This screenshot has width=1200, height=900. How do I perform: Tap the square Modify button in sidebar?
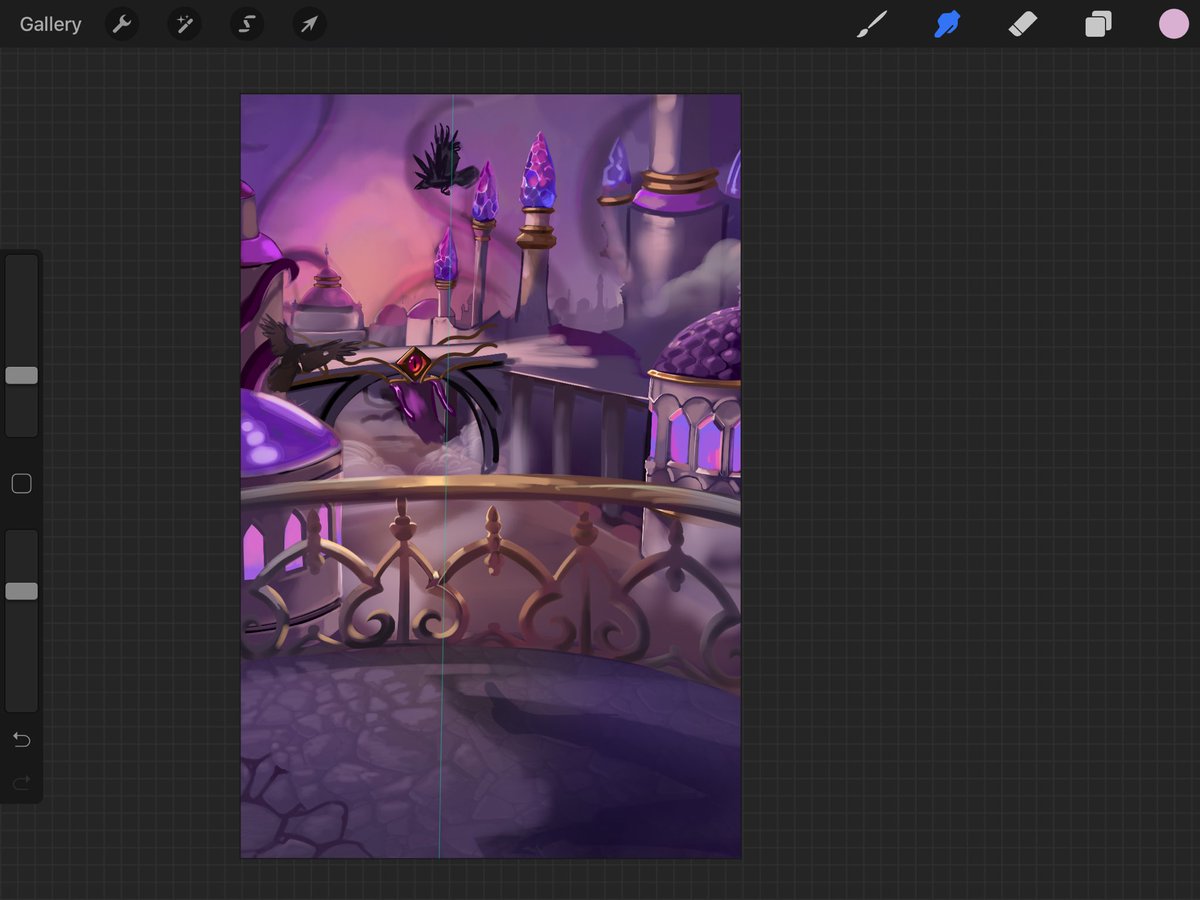(x=21, y=484)
